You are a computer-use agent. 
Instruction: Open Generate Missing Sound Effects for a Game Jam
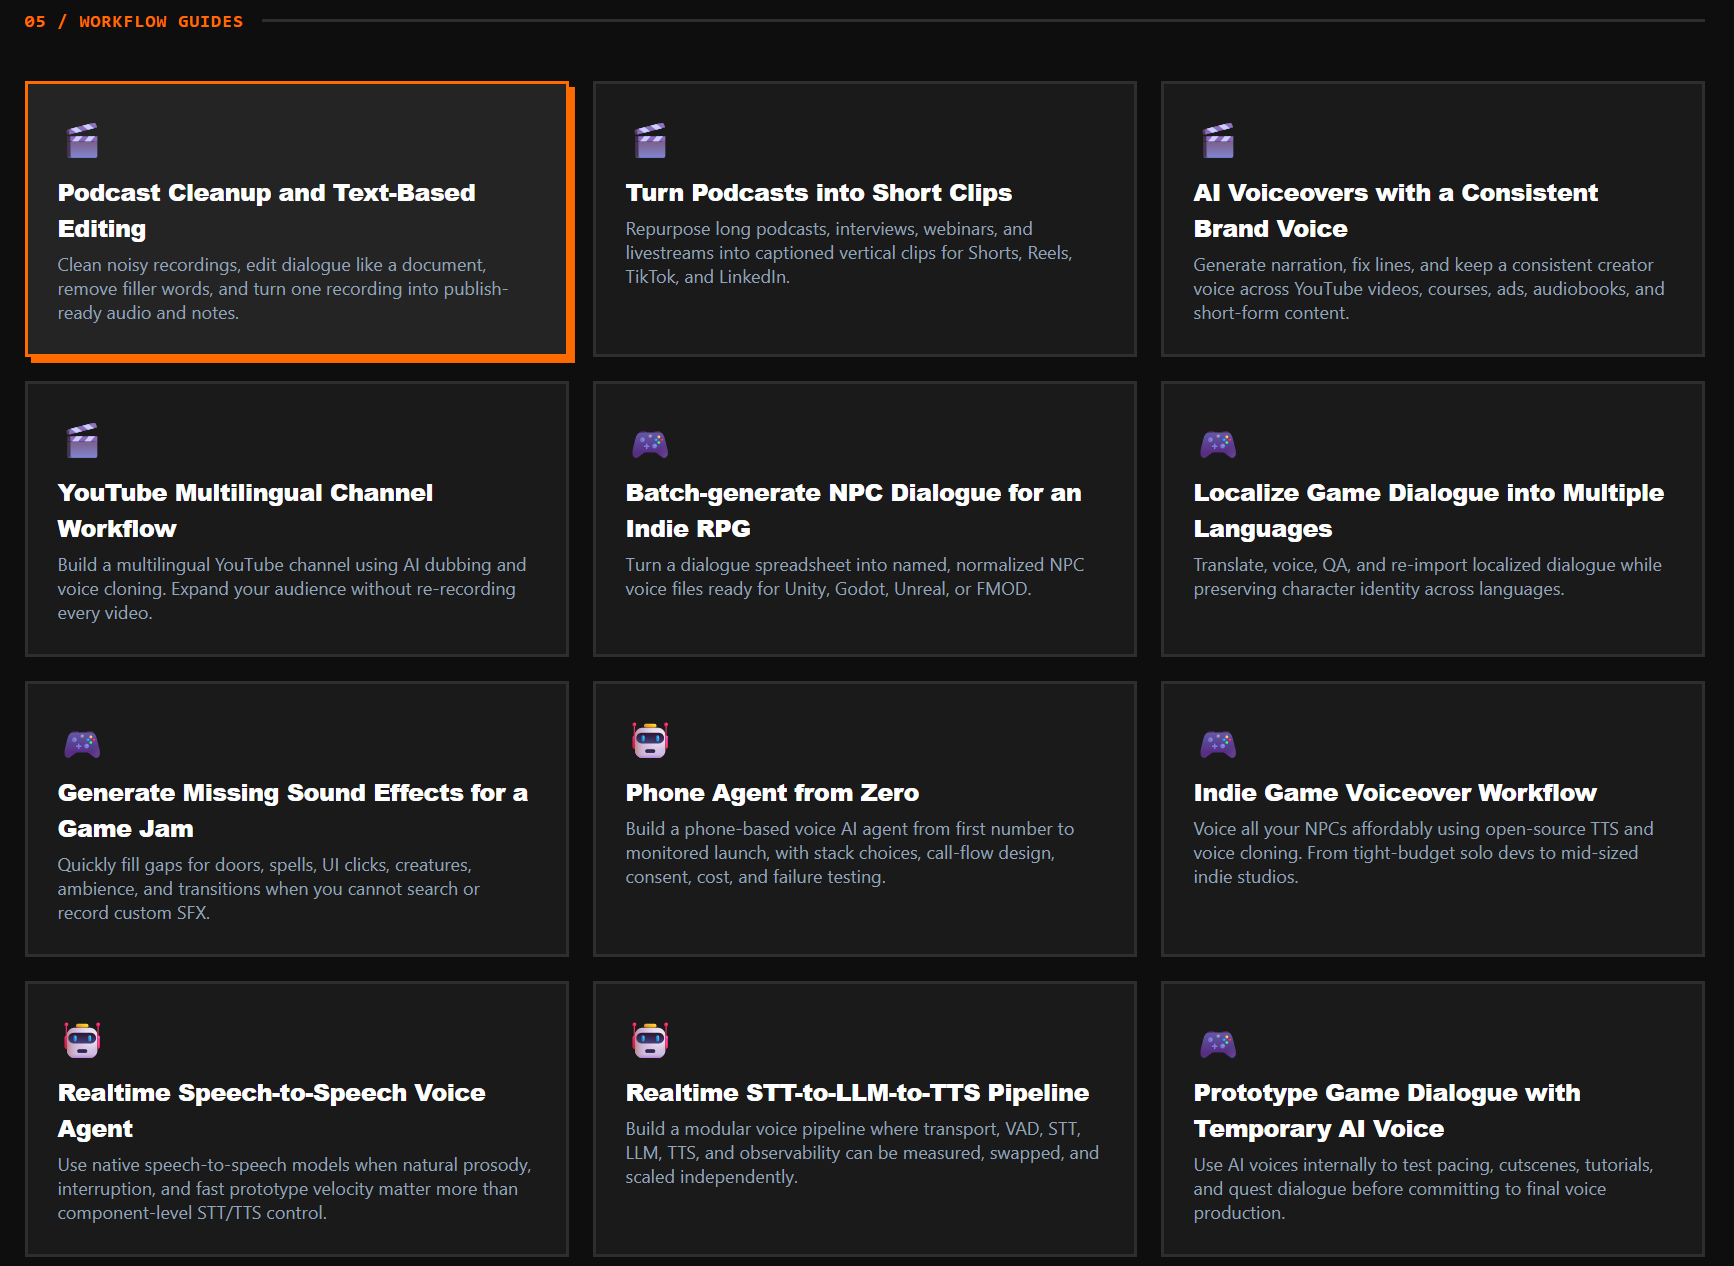292,811
